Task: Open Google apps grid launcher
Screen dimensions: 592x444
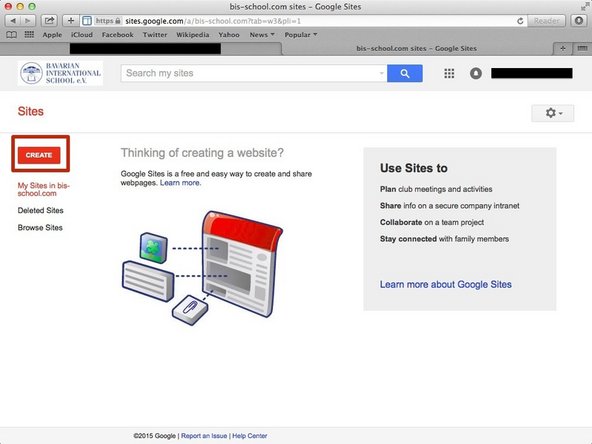Action: [449, 73]
